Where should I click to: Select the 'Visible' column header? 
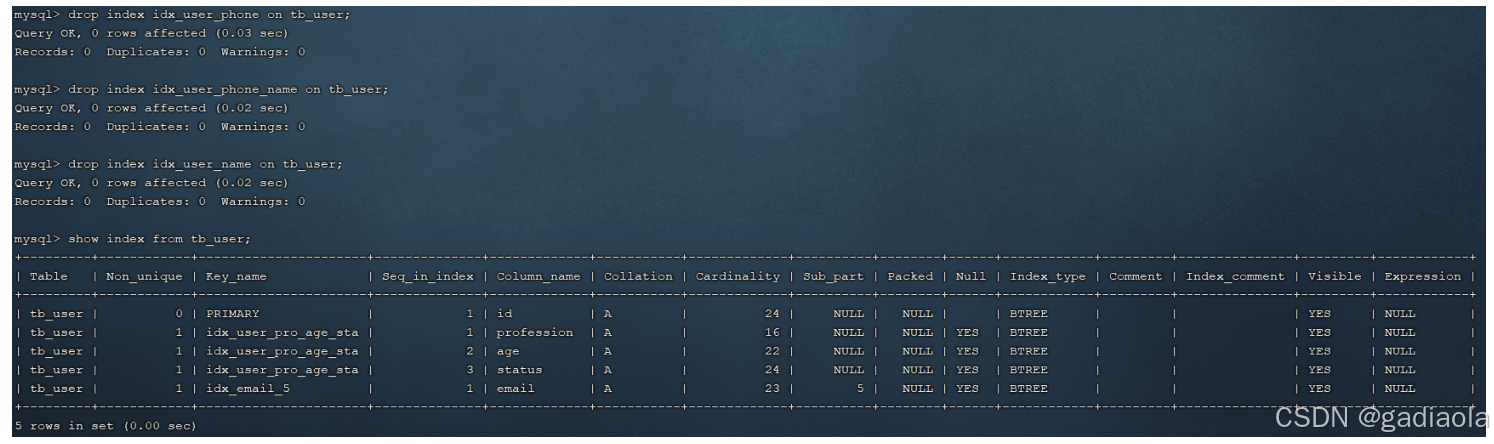tap(1334, 276)
